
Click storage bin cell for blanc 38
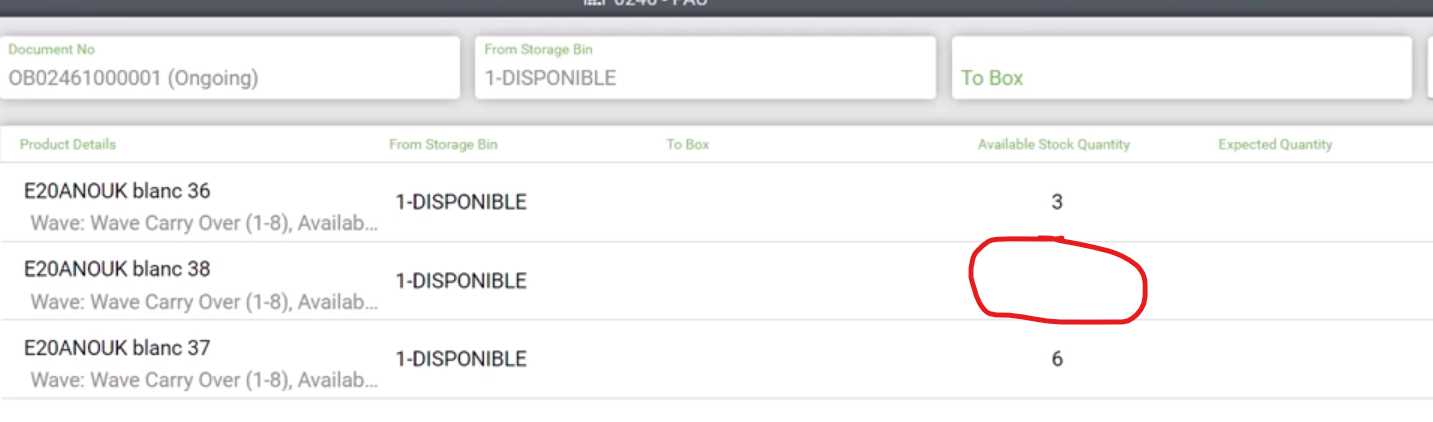click(461, 281)
